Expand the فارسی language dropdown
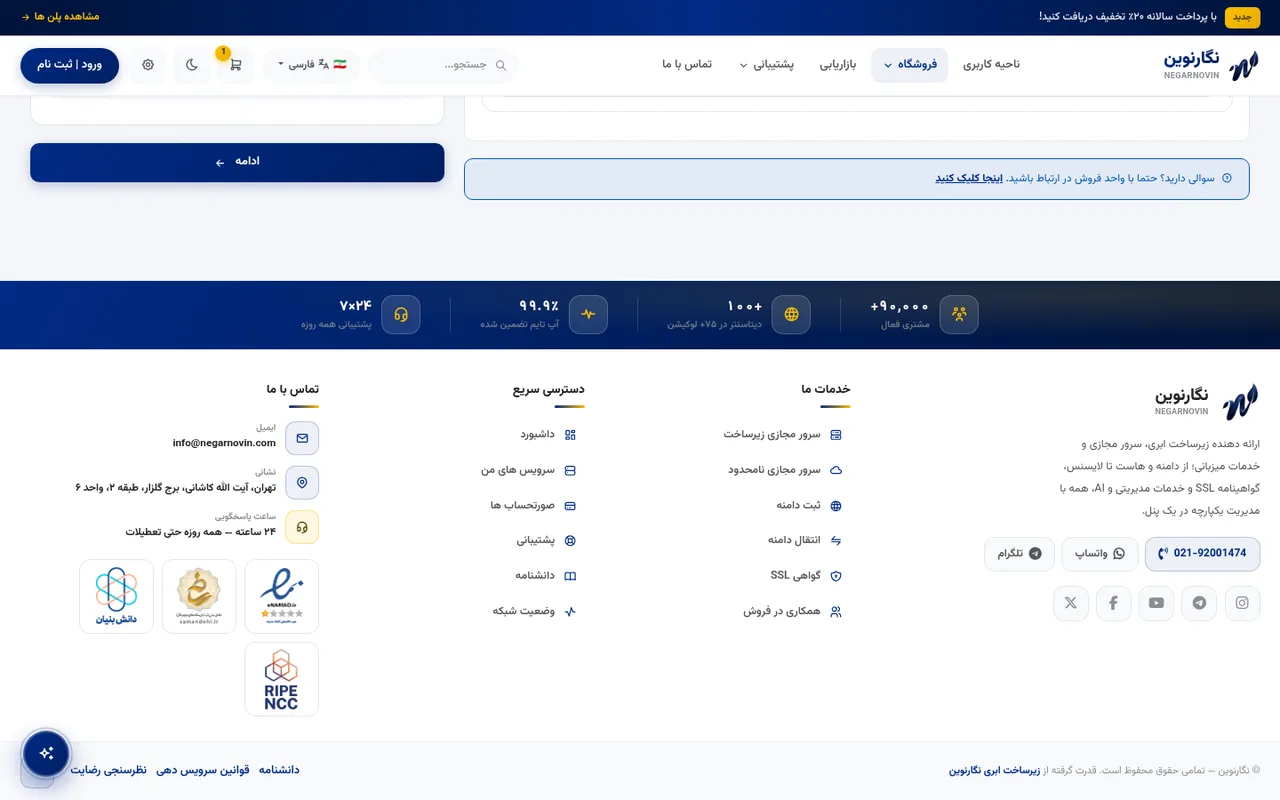 311,65
